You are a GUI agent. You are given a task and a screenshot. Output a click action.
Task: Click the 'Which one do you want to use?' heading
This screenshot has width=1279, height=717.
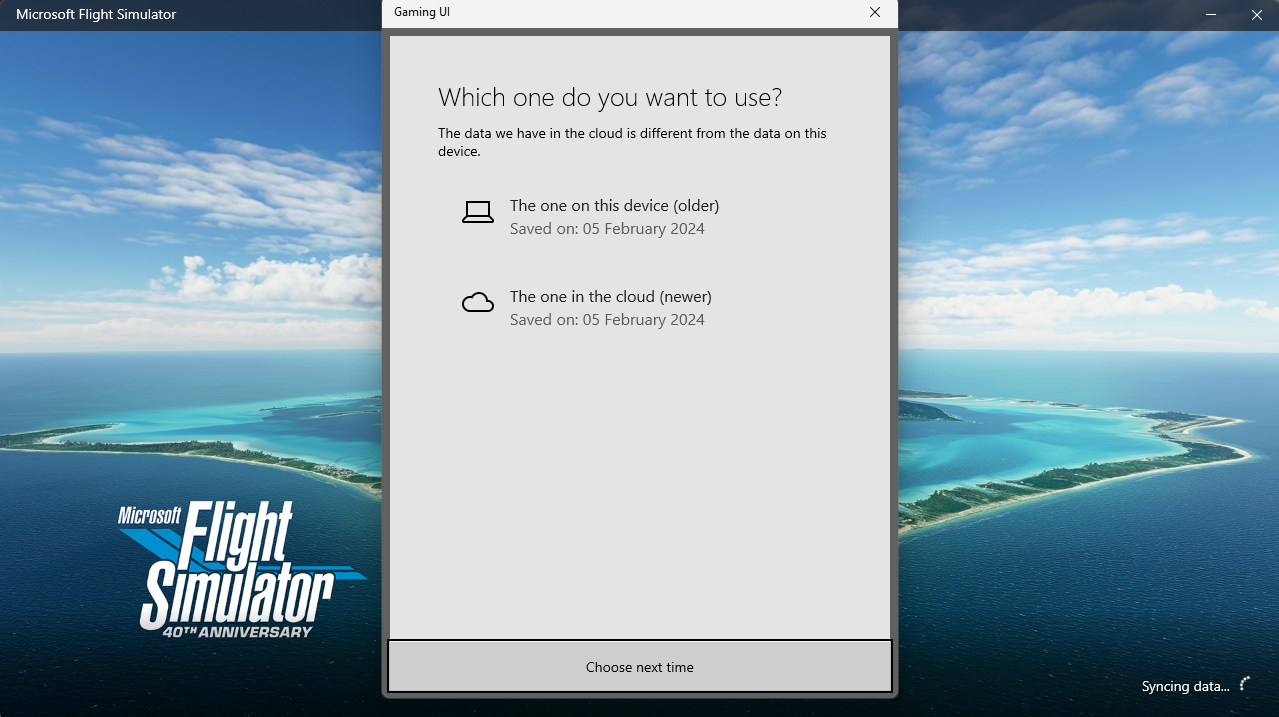click(x=610, y=97)
